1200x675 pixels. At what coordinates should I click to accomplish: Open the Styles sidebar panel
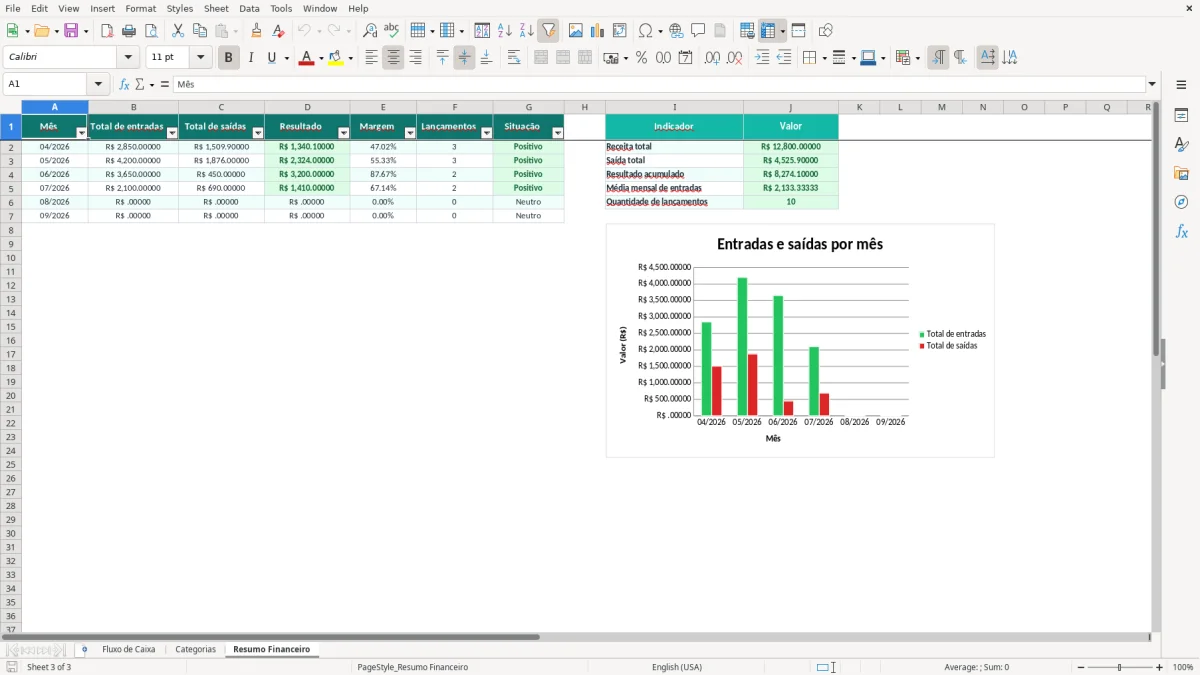tap(1181, 144)
